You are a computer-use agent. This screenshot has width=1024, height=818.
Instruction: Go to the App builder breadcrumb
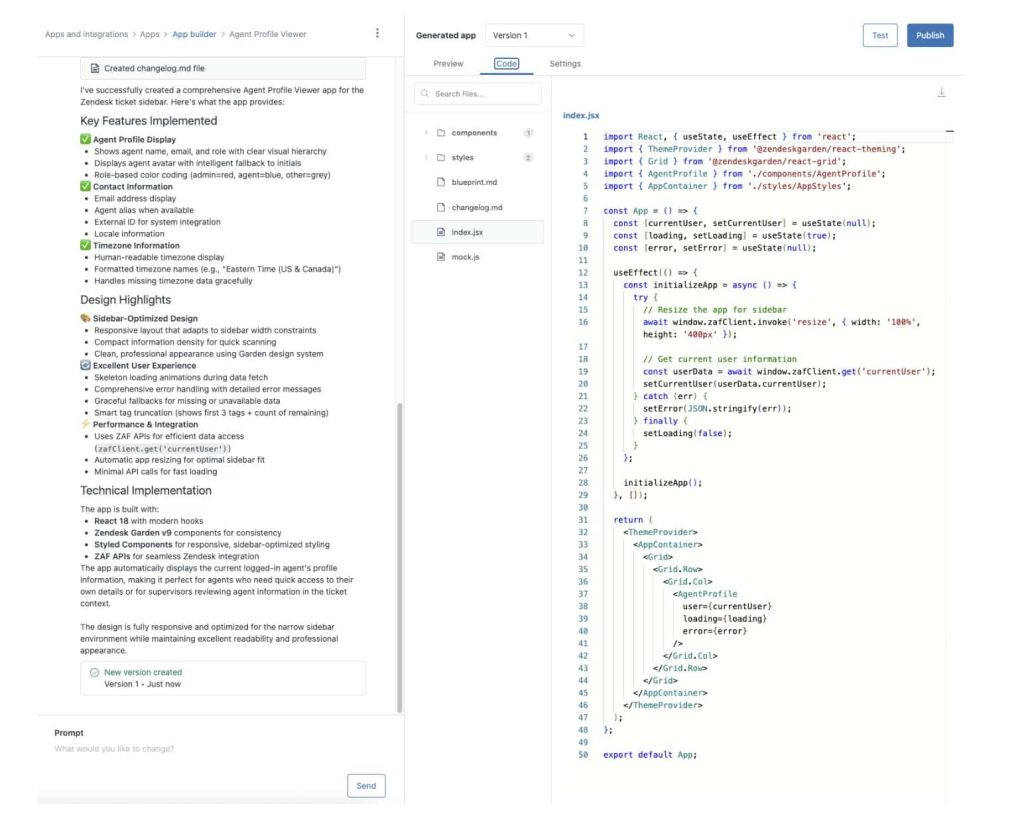[x=194, y=34]
